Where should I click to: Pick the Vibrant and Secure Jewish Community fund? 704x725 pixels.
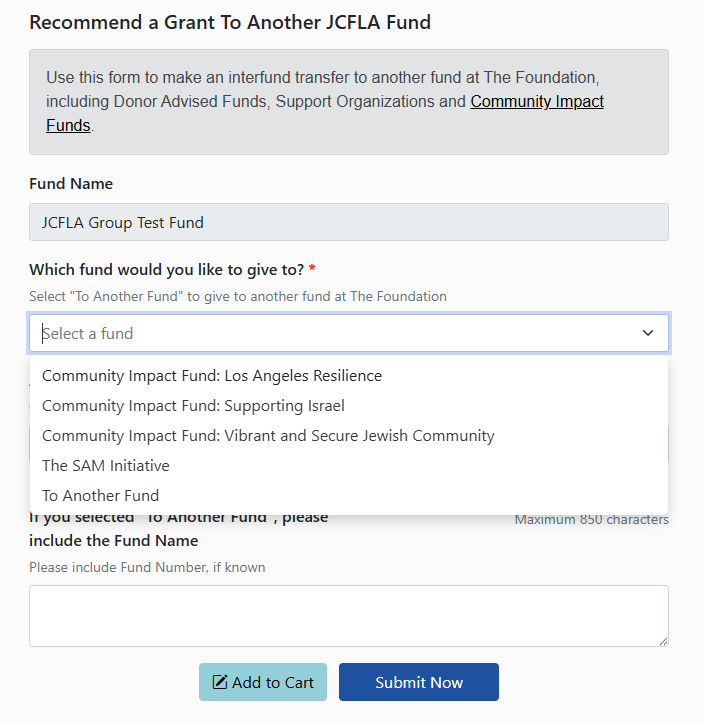pos(349,436)
